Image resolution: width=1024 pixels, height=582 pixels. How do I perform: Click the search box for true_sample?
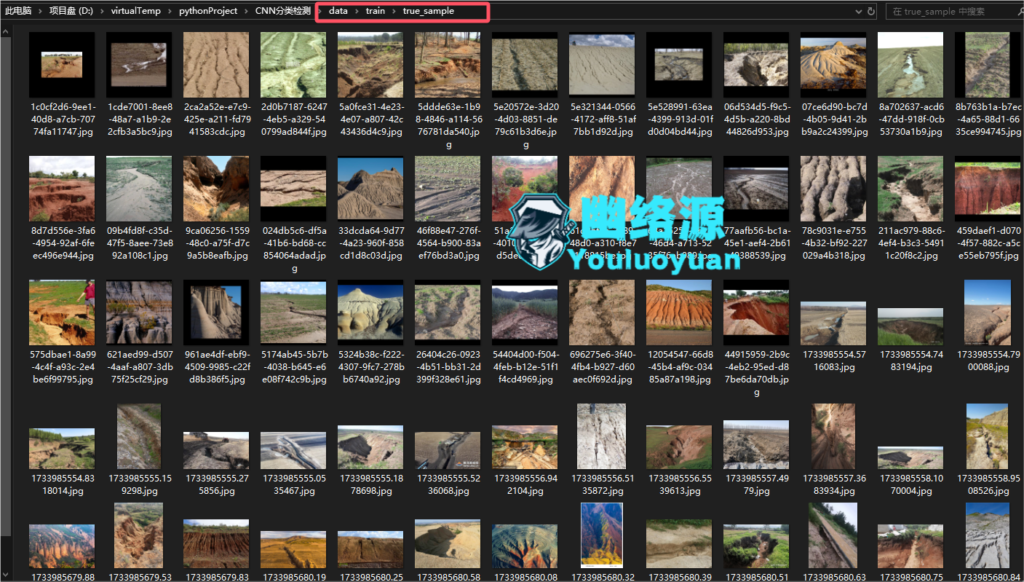click(954, 11)
